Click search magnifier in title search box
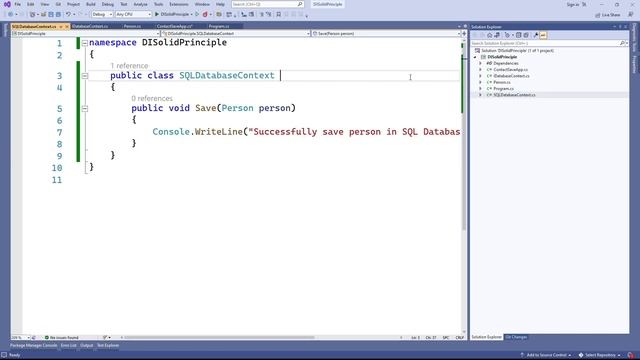The image size is (640, 360). point(300,4)
